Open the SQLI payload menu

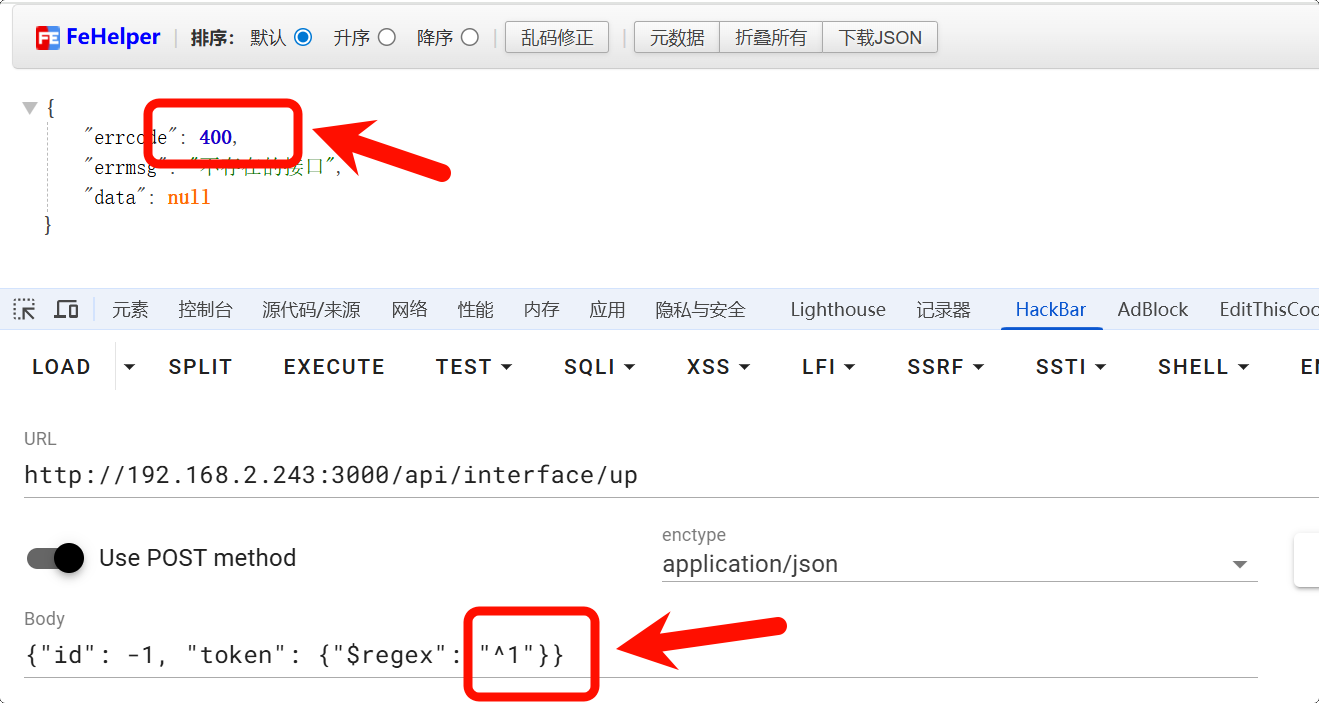(x=599, y=368)
